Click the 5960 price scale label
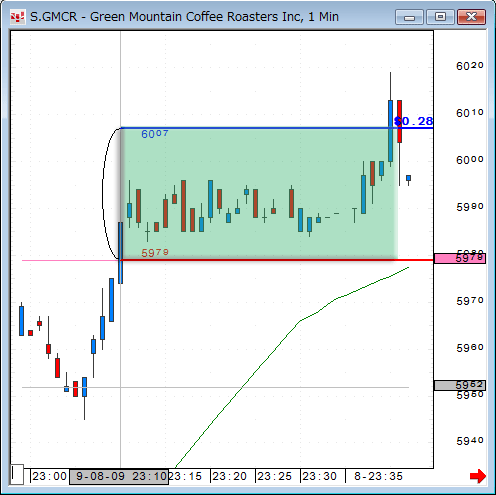This screenshot has height=495, width=496. (x=470, y=348)
